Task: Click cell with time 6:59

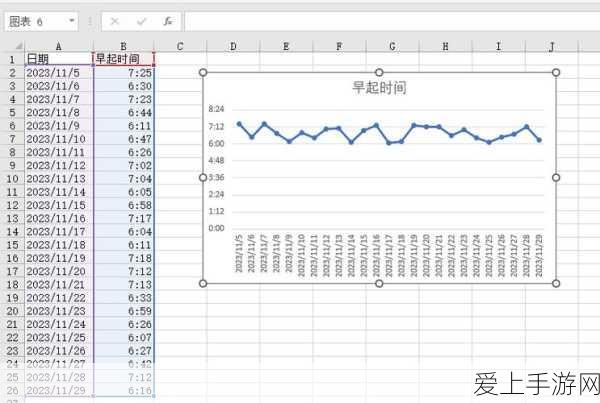Action: point(124,311)
